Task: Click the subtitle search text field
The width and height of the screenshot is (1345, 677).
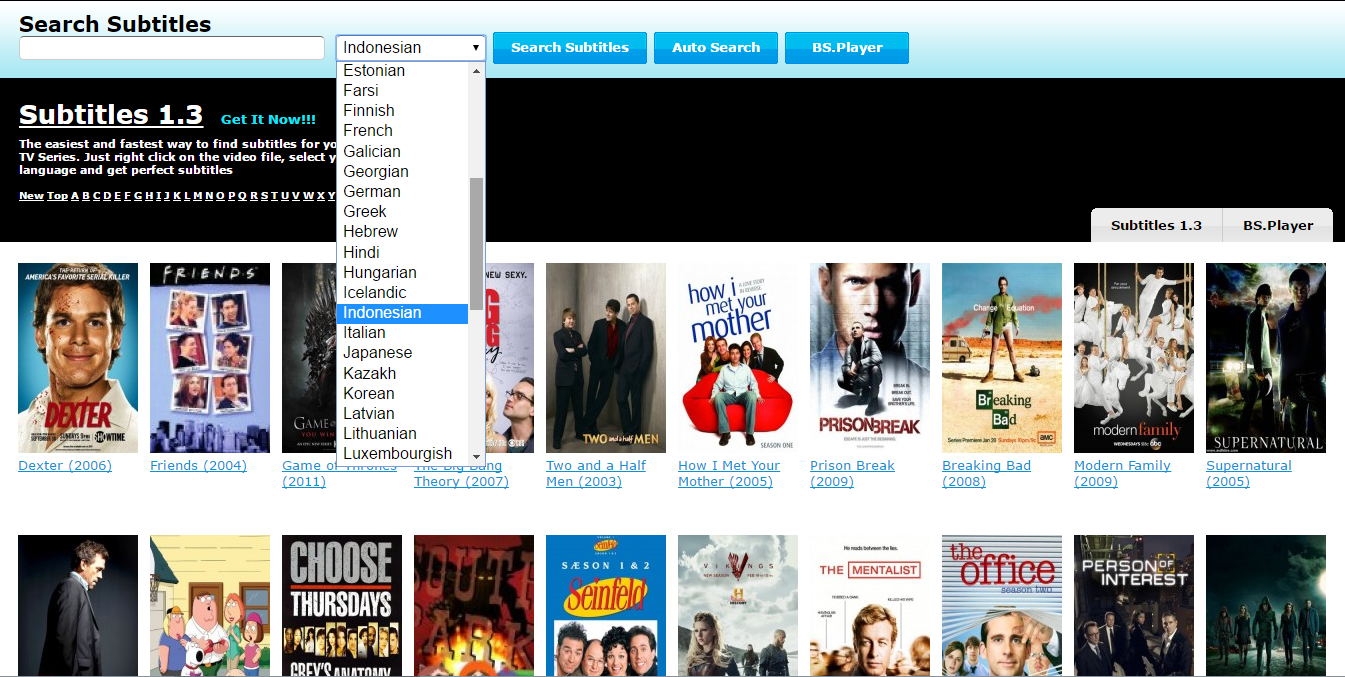Action: [172, 48]
